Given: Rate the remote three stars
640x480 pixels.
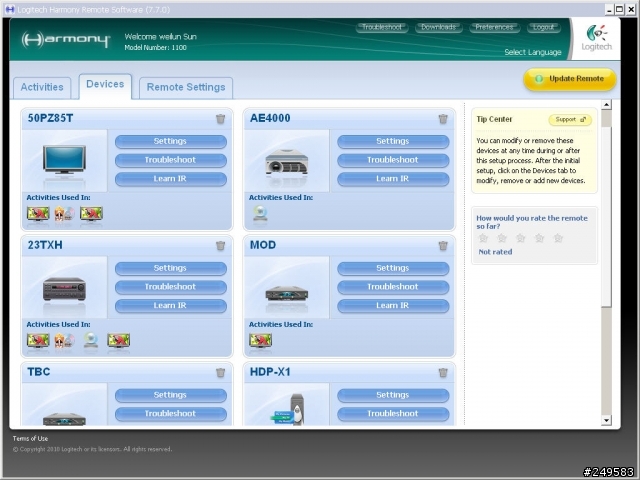Looking at the screenshot, I should [520, 238].
